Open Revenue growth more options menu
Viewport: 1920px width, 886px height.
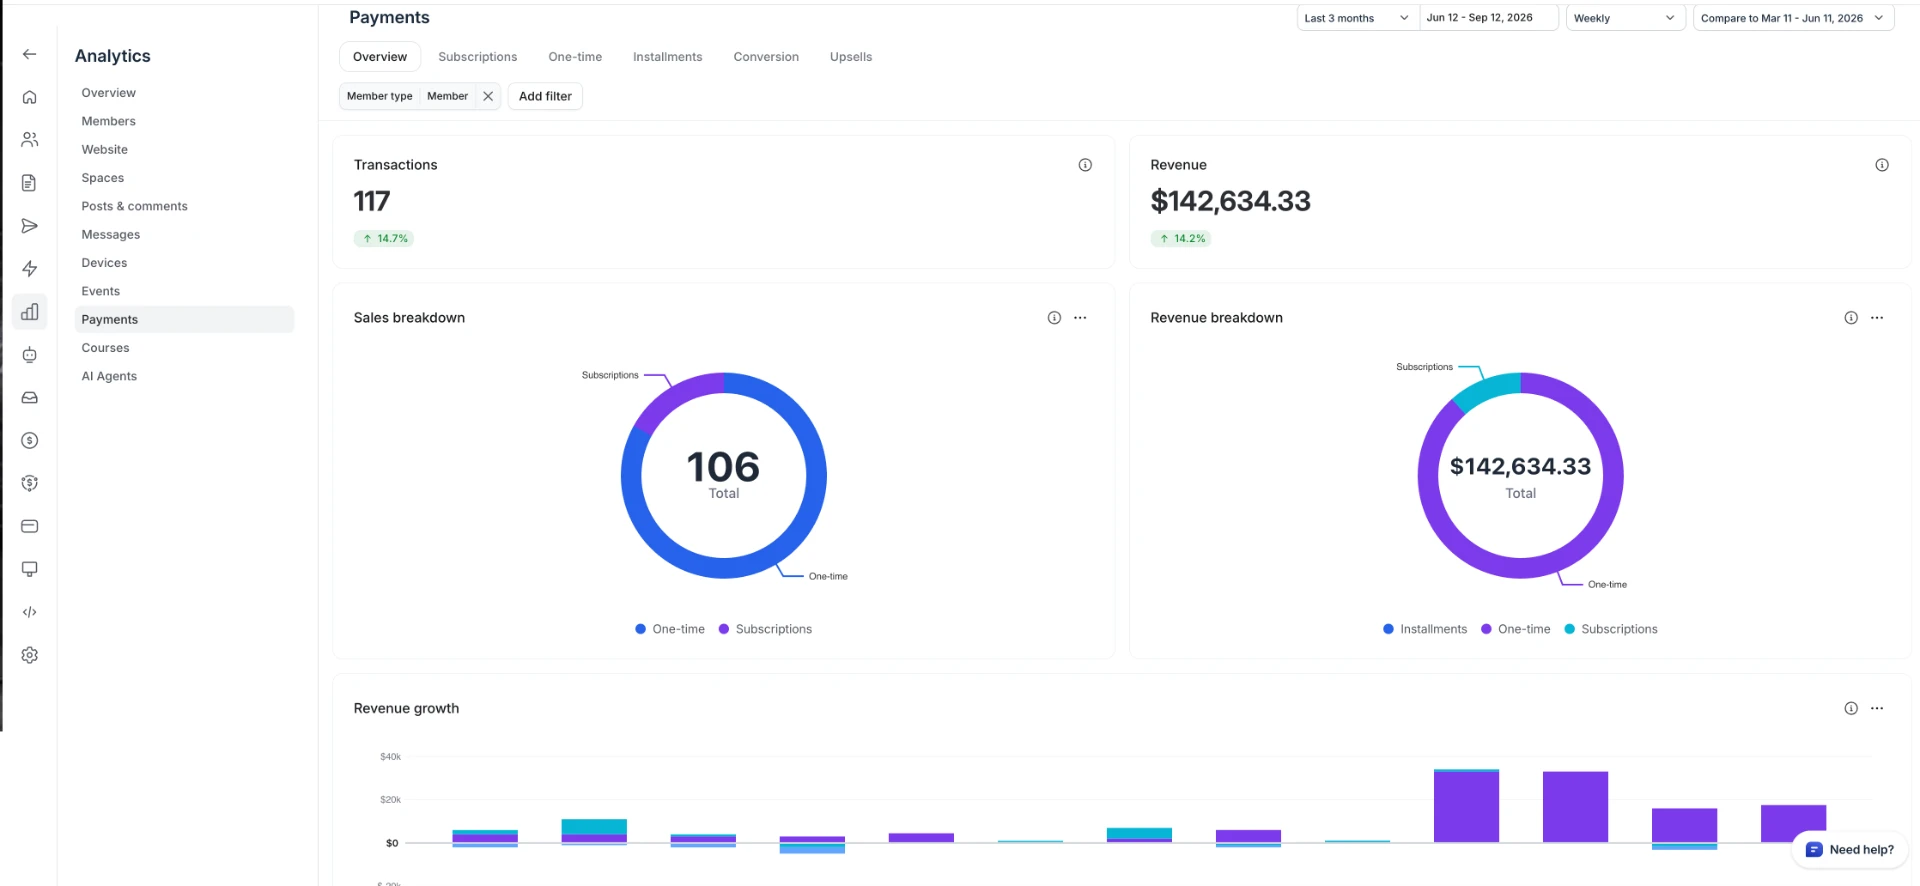(x=1877, y=708)
